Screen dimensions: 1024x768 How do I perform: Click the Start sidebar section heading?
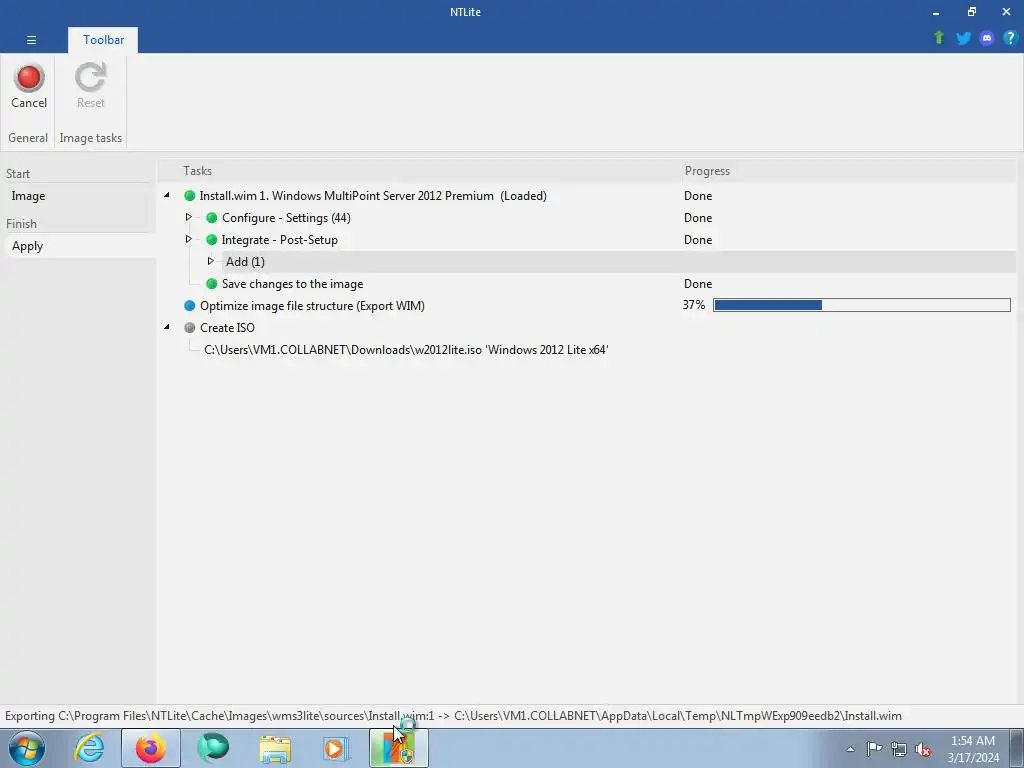pyautogui.click(x=18, y=174)
